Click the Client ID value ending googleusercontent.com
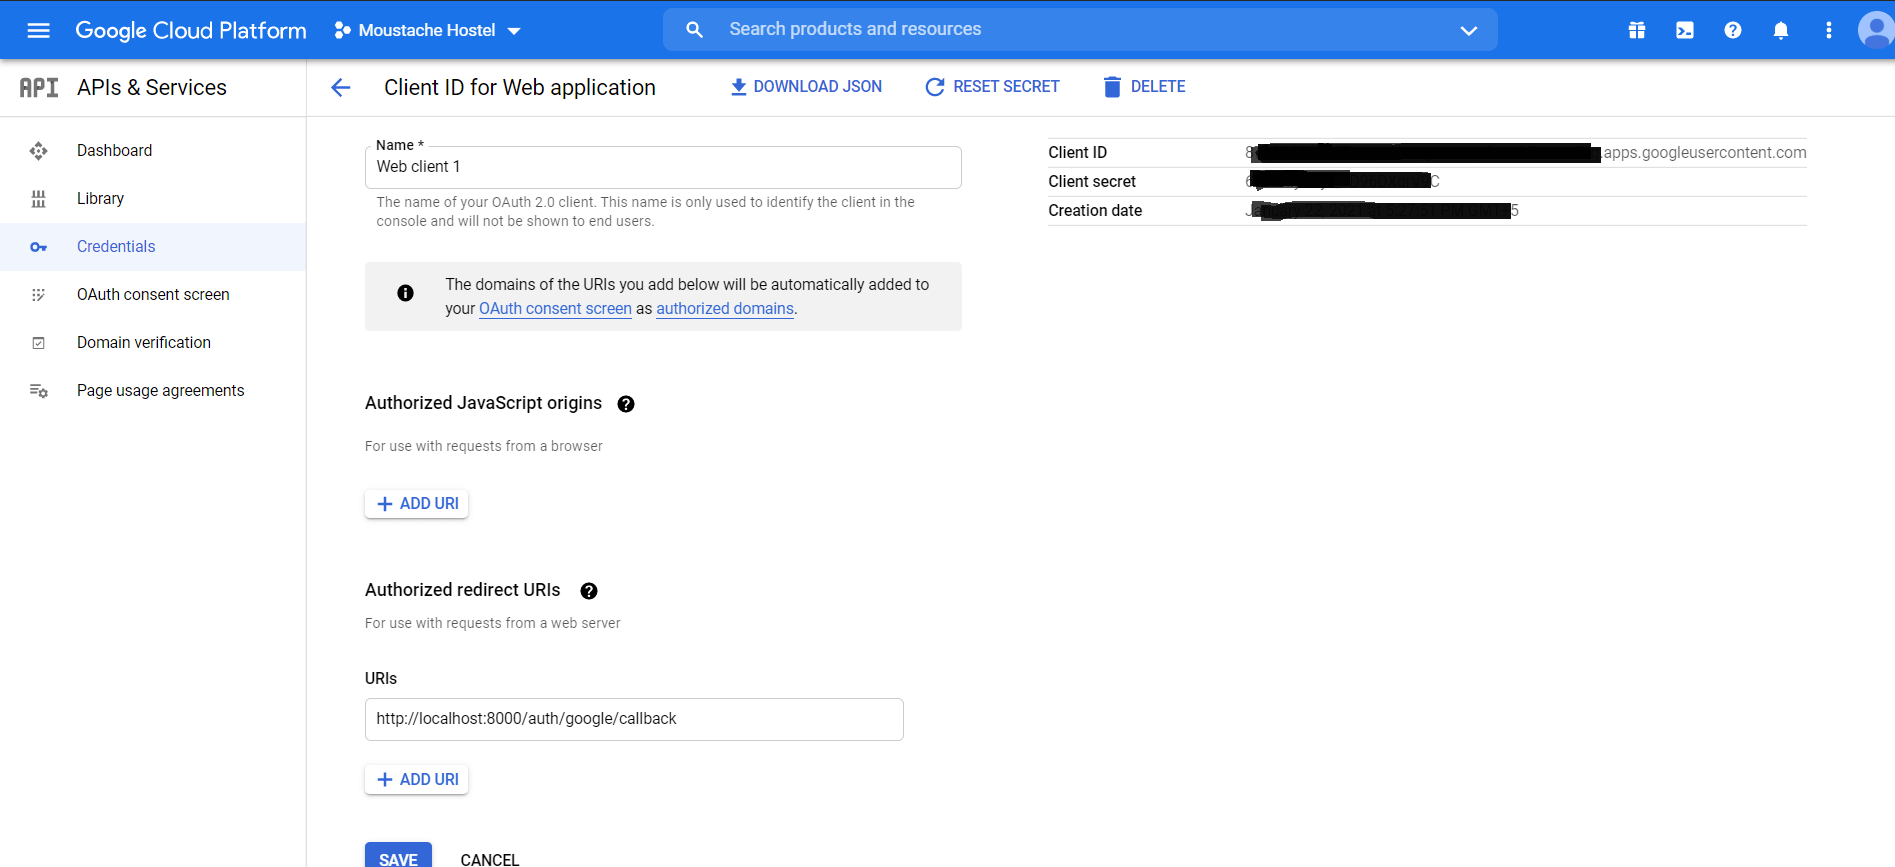 (x=1525, y=153)
